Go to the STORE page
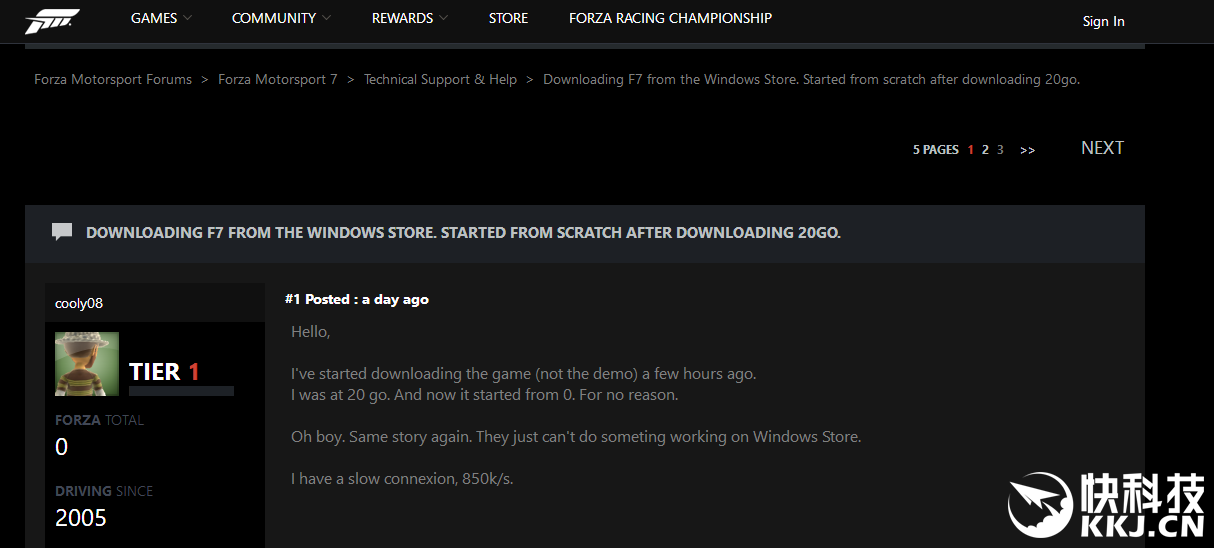Image resolution: width=1214 pixels, height=548 pixels. (x=508, y=18)
